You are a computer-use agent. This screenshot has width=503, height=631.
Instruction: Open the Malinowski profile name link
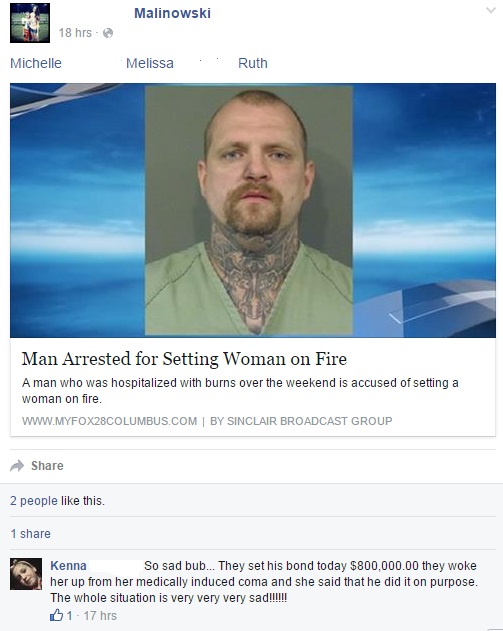click(172, 13)
